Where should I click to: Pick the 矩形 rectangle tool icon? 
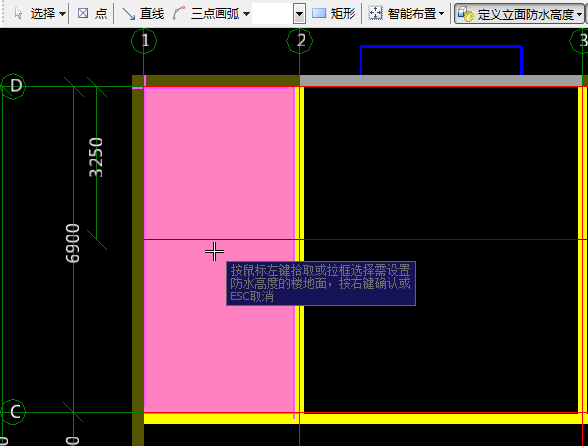coord(319,14)
